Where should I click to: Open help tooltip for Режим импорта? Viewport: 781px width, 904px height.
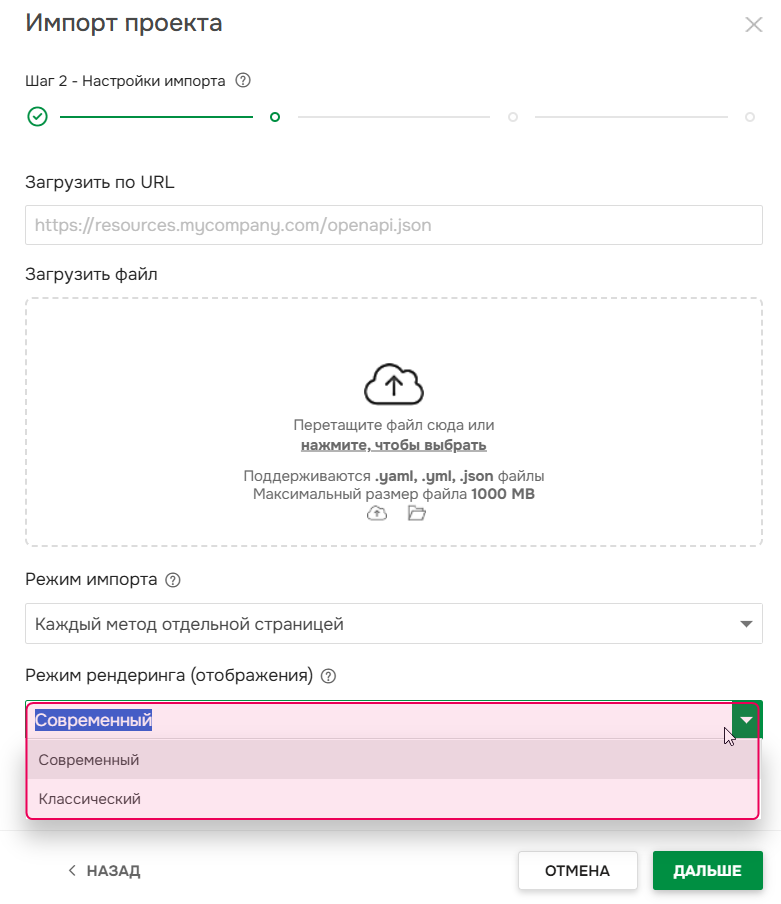point(173,579)
